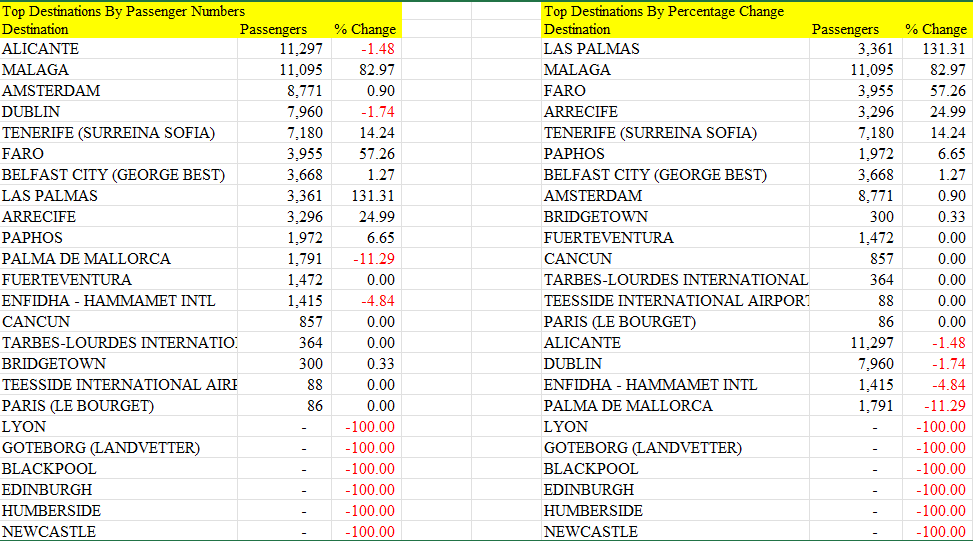973x541 pixels.
Task: Select the PAPHOS cell in right table
Action: pos(675,154)
